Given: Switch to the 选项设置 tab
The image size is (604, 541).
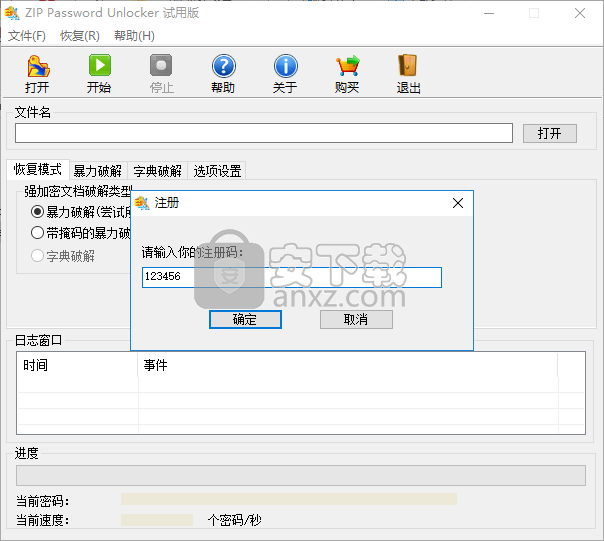Looking at the screenshot, I should pyautogui.click(x=217, y=171).
